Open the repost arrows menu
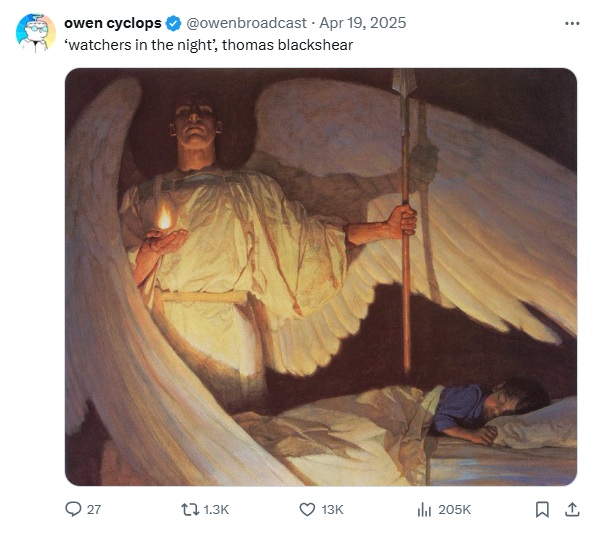Image resolution: width=598 pixels, height=533 pixels. [x=190, y=509]
